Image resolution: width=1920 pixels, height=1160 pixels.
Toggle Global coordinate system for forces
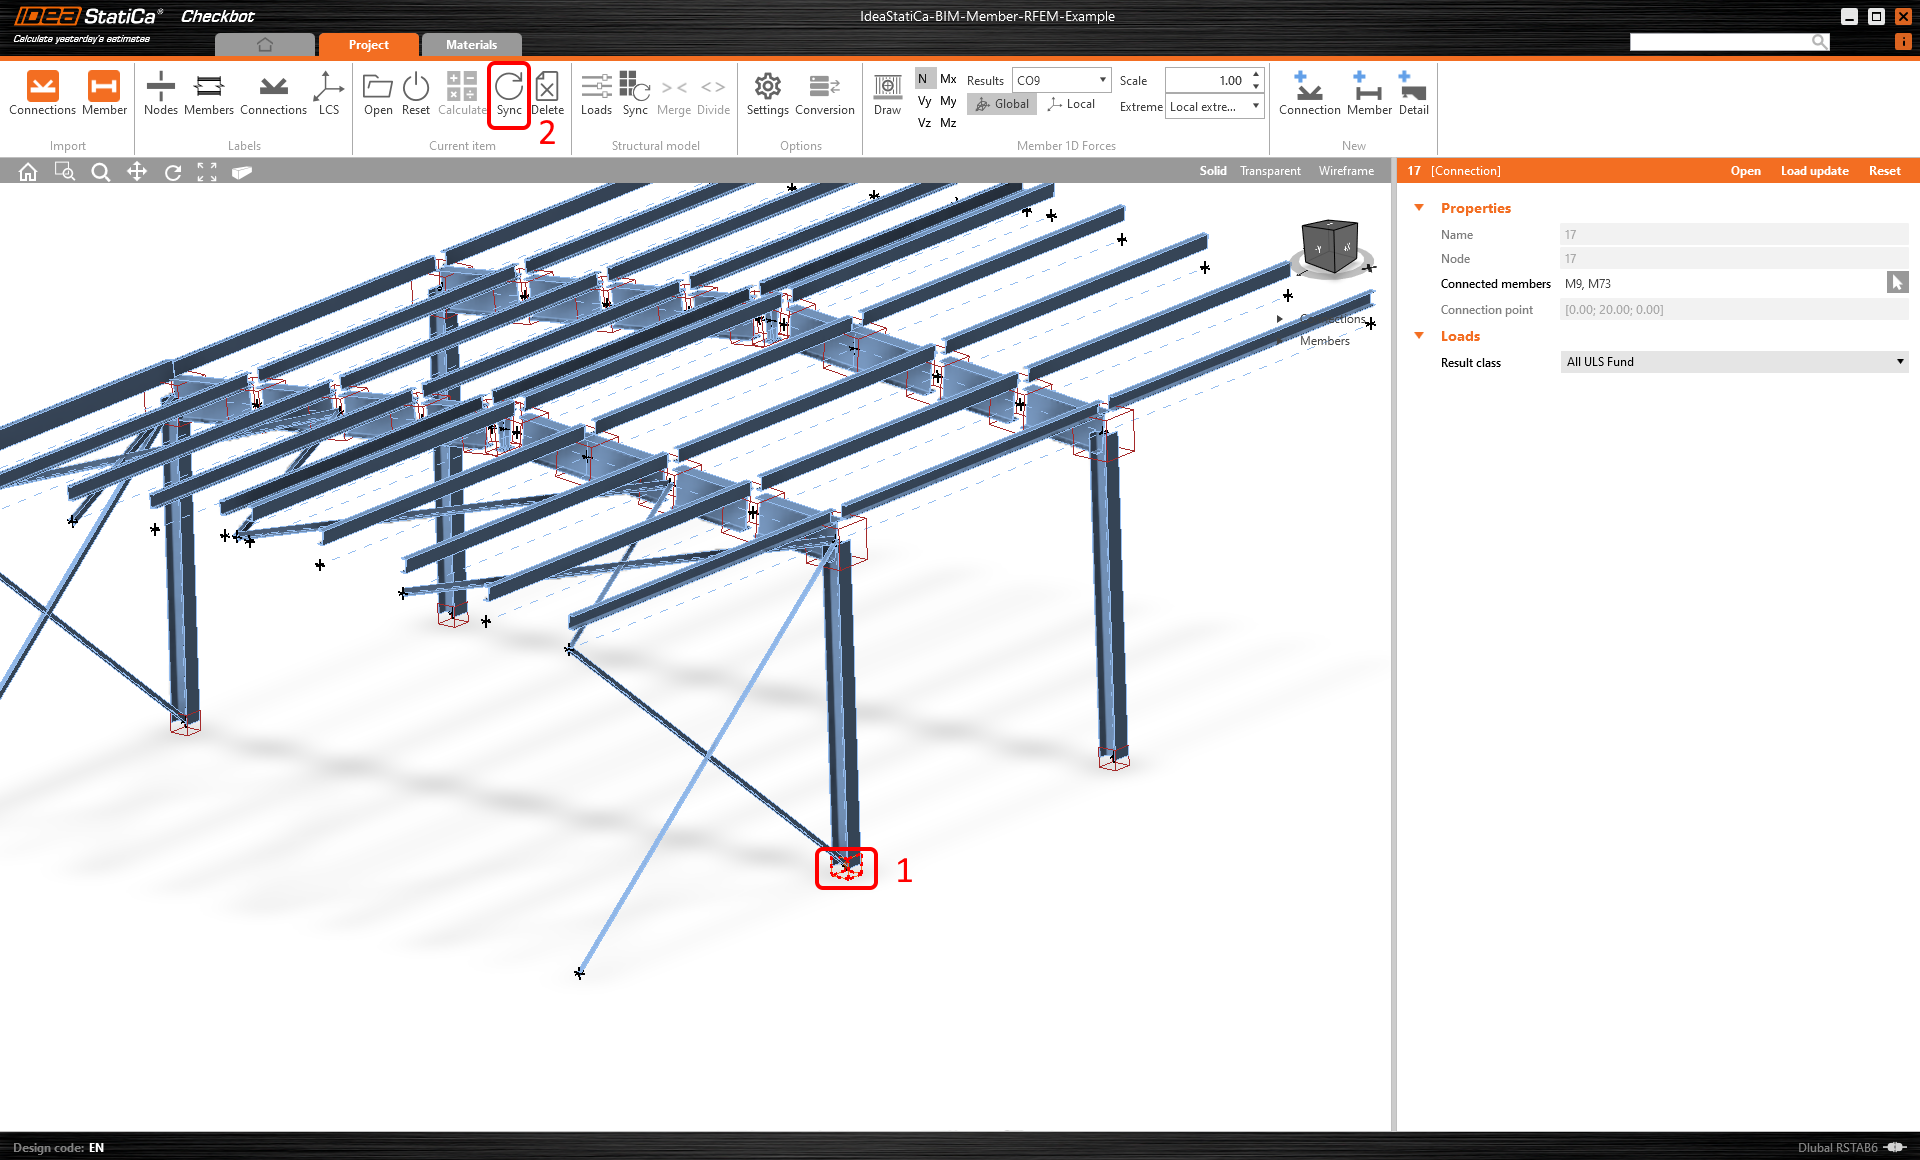coord(1002,104)
